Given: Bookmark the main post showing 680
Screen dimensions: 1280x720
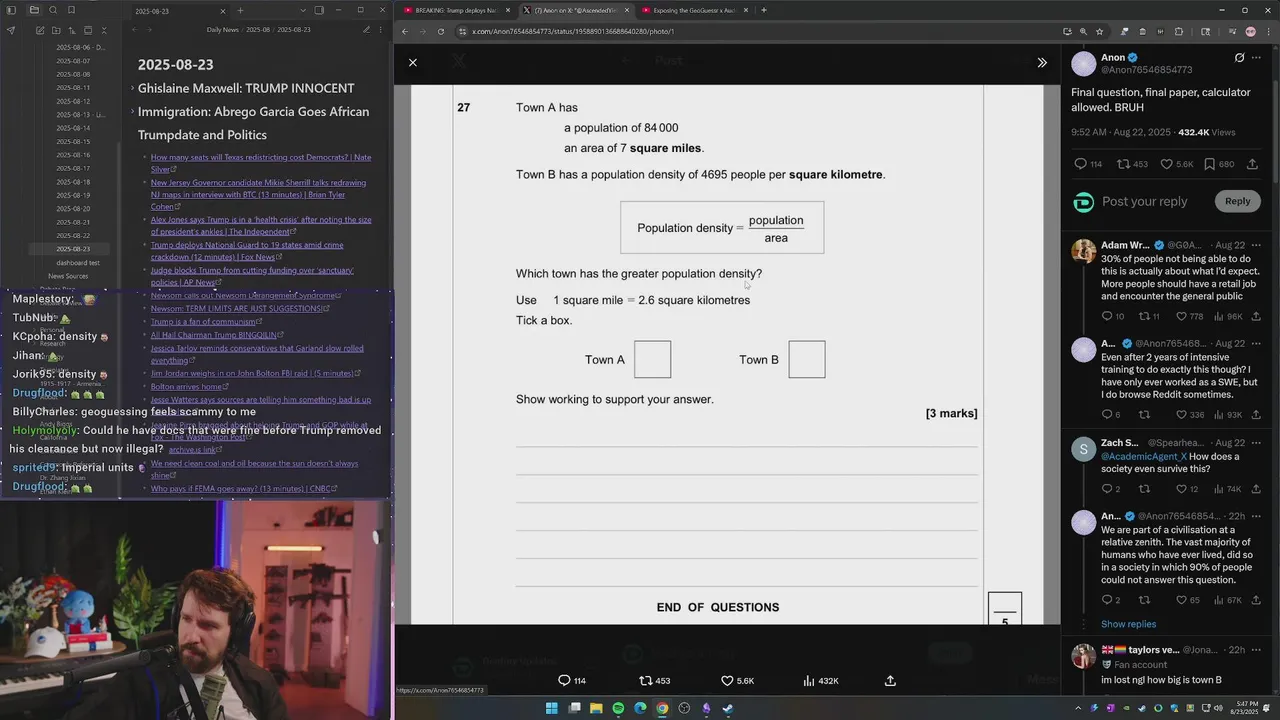Looking at the screenshot, I should (1219, 164).
